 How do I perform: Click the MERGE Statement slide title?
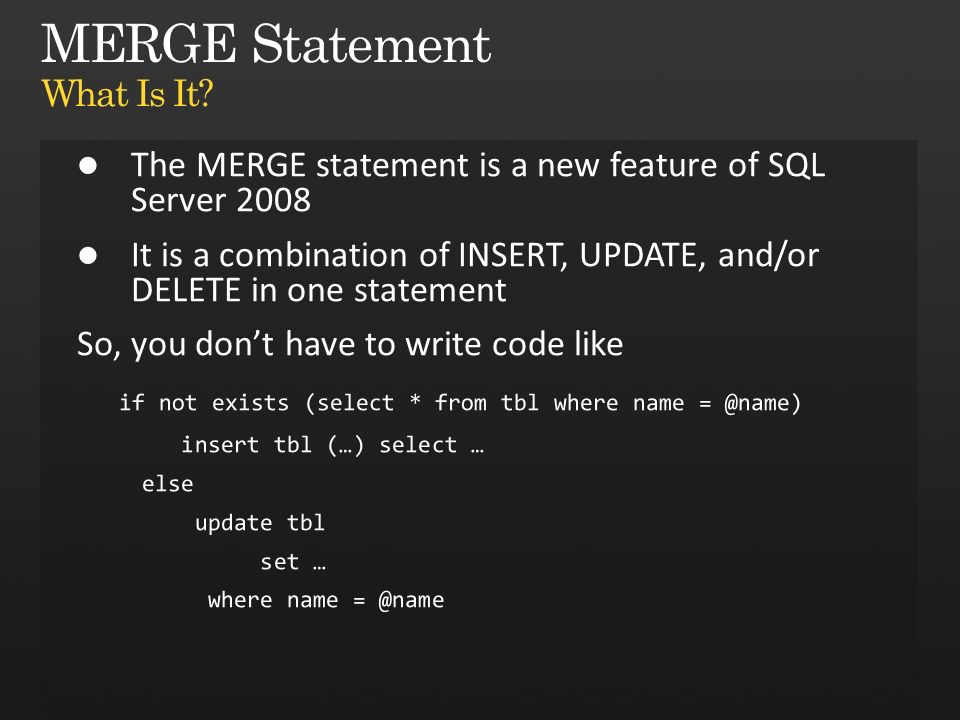(266, 44)
